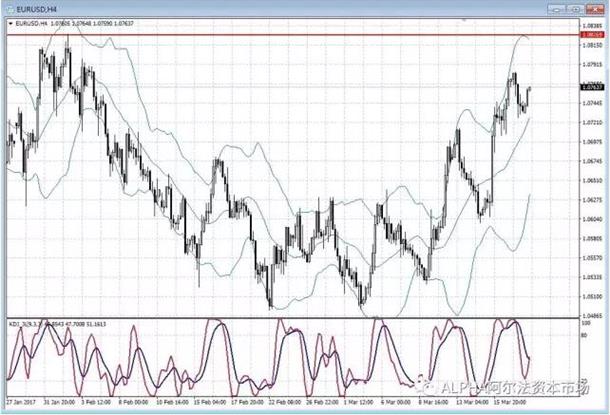
Task: Click the 15 Feb 04:00 time label
Action: (210, 402)
